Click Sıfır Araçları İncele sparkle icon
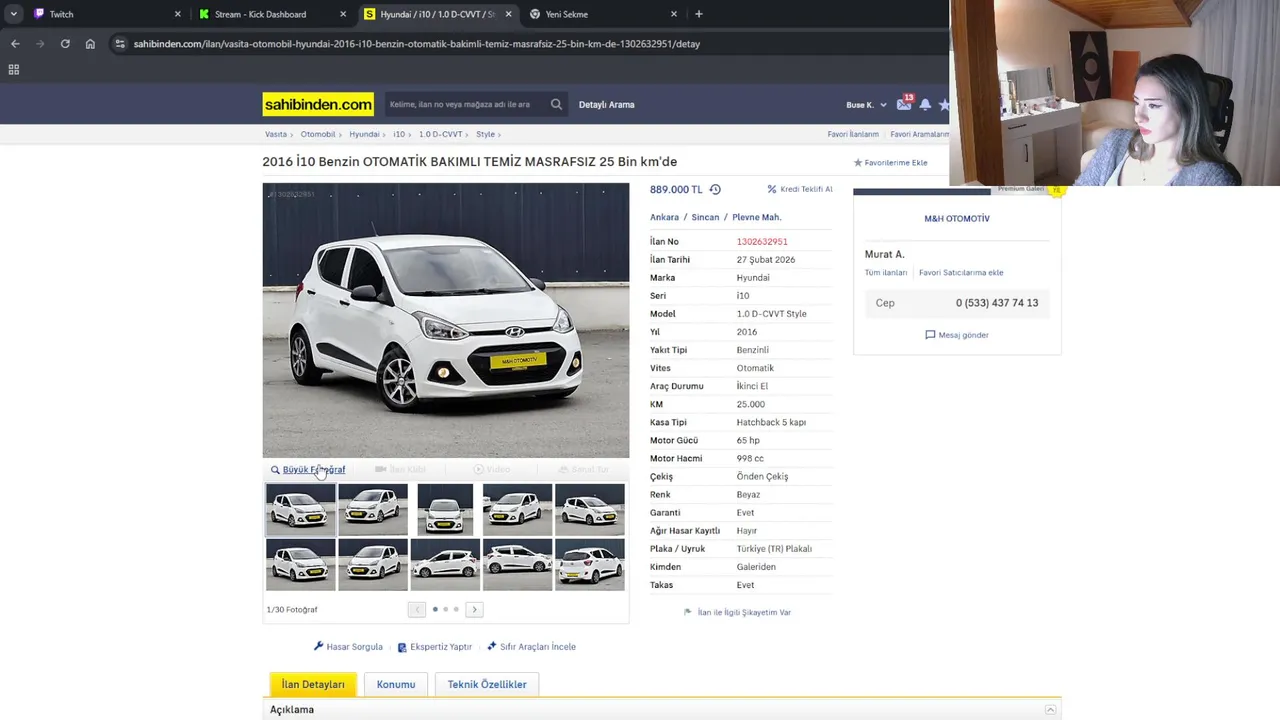This screenshot has height=720, width=1280. pos(492,646)
